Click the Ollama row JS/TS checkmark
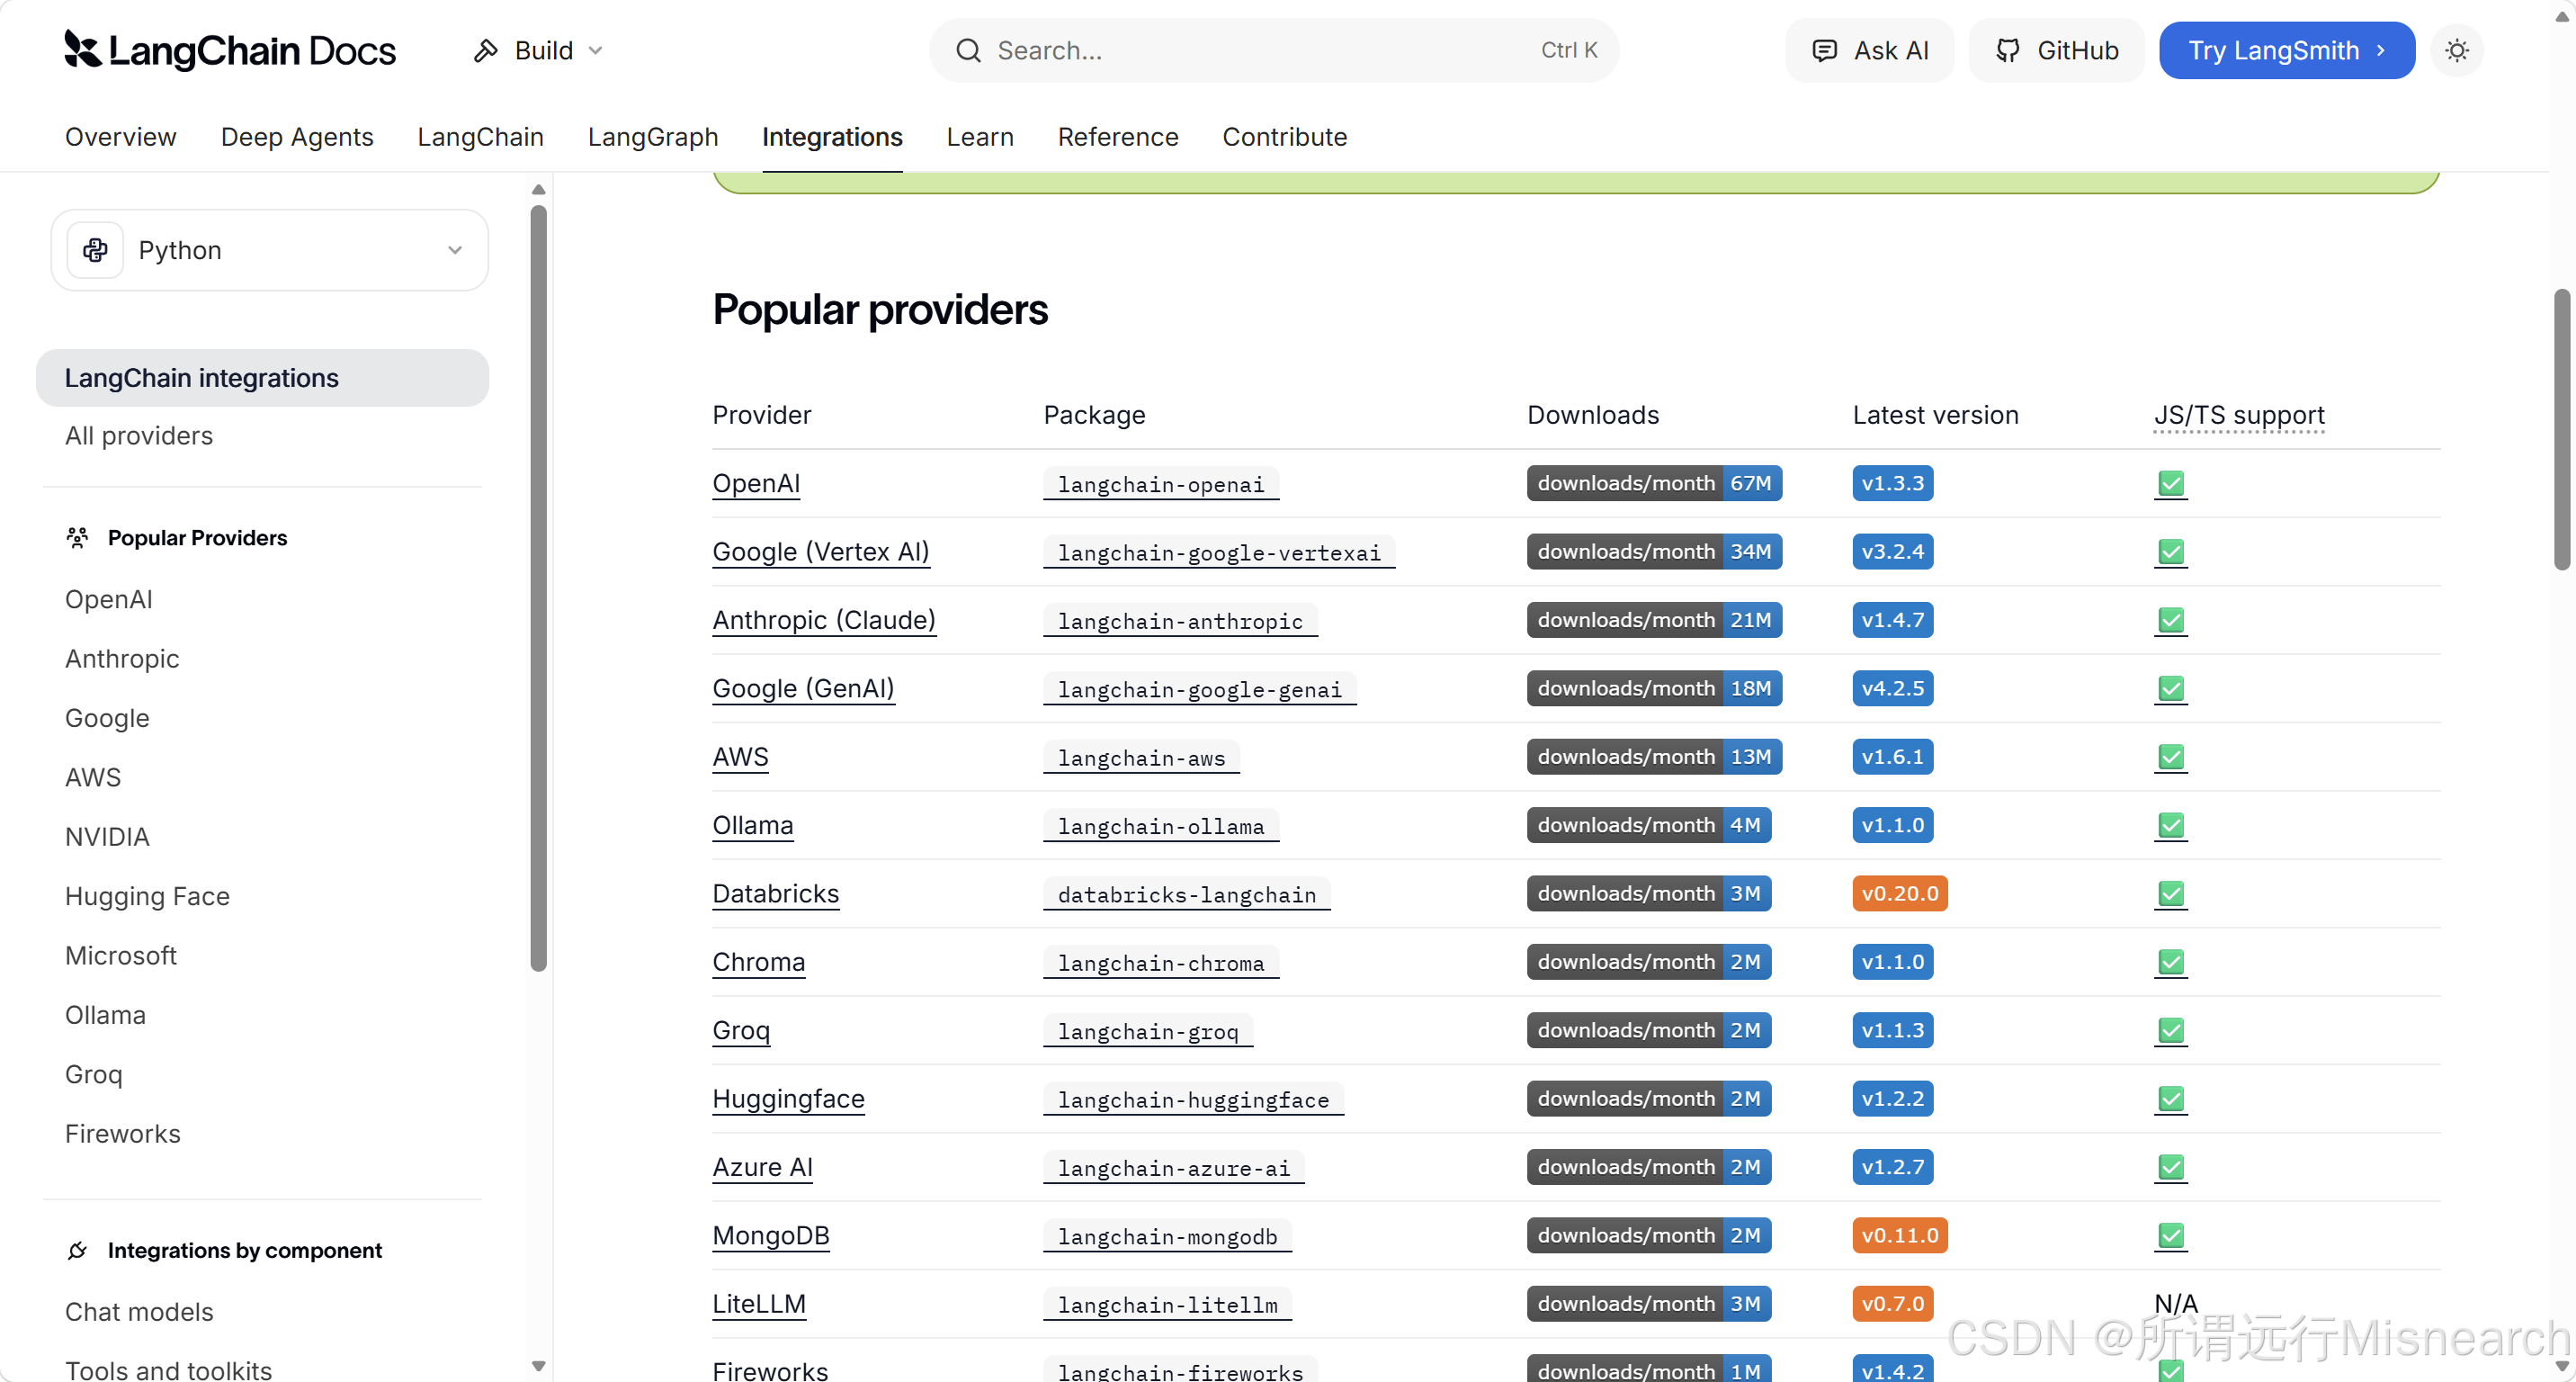This screenshot has width=2576, height=1382. pos(2171,826)
